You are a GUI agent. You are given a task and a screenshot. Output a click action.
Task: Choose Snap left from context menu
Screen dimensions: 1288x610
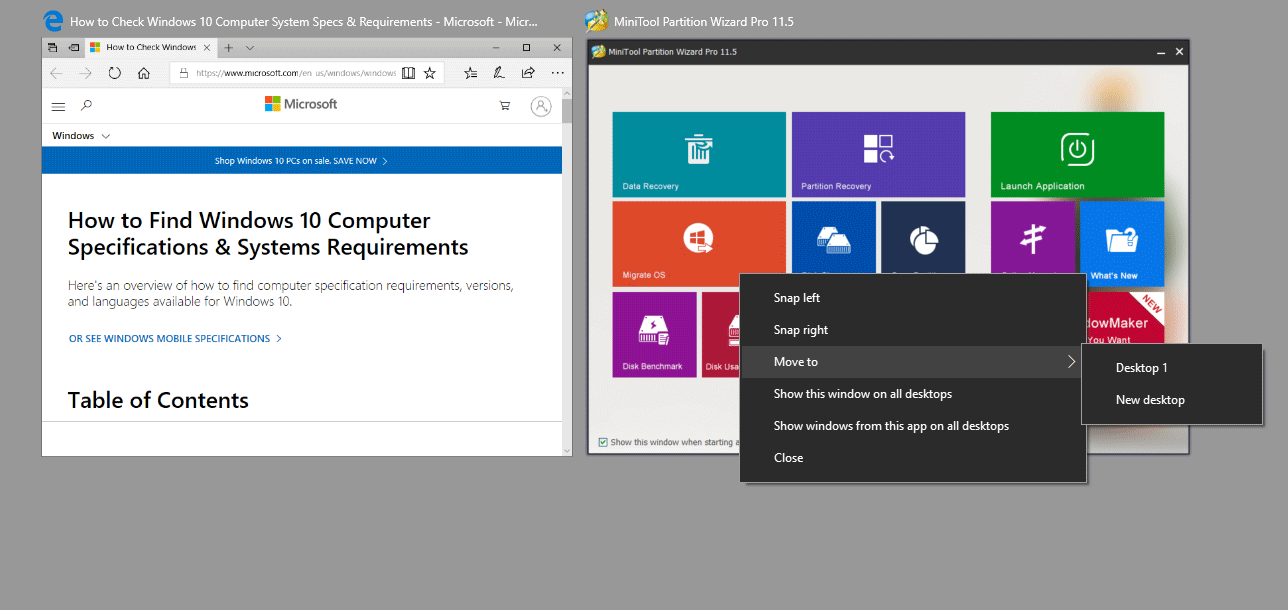(913, 298)
